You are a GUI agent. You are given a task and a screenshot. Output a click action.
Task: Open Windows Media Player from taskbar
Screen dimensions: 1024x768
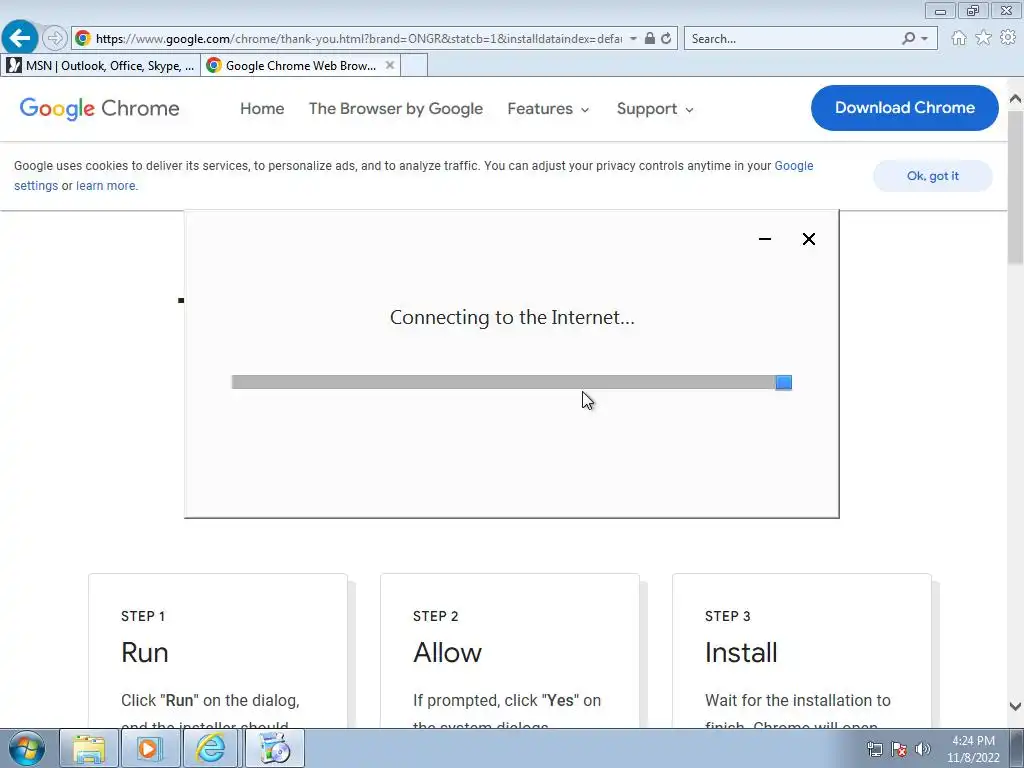tap(149, 748)
